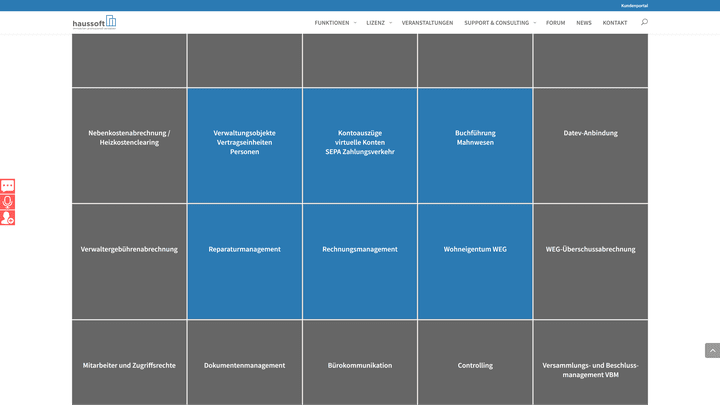This screenshot has width=720, height=405.
Task: Expand the Funktionen menu arrow
Action: (355, 23)
